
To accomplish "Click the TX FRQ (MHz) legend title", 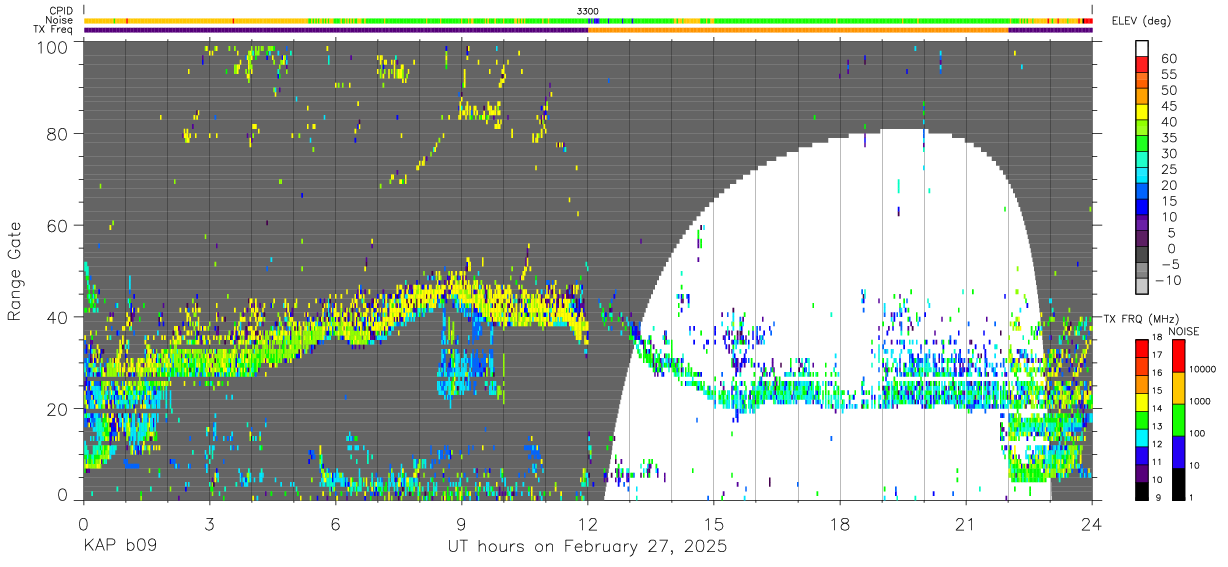I will (x=1139, y=319).
